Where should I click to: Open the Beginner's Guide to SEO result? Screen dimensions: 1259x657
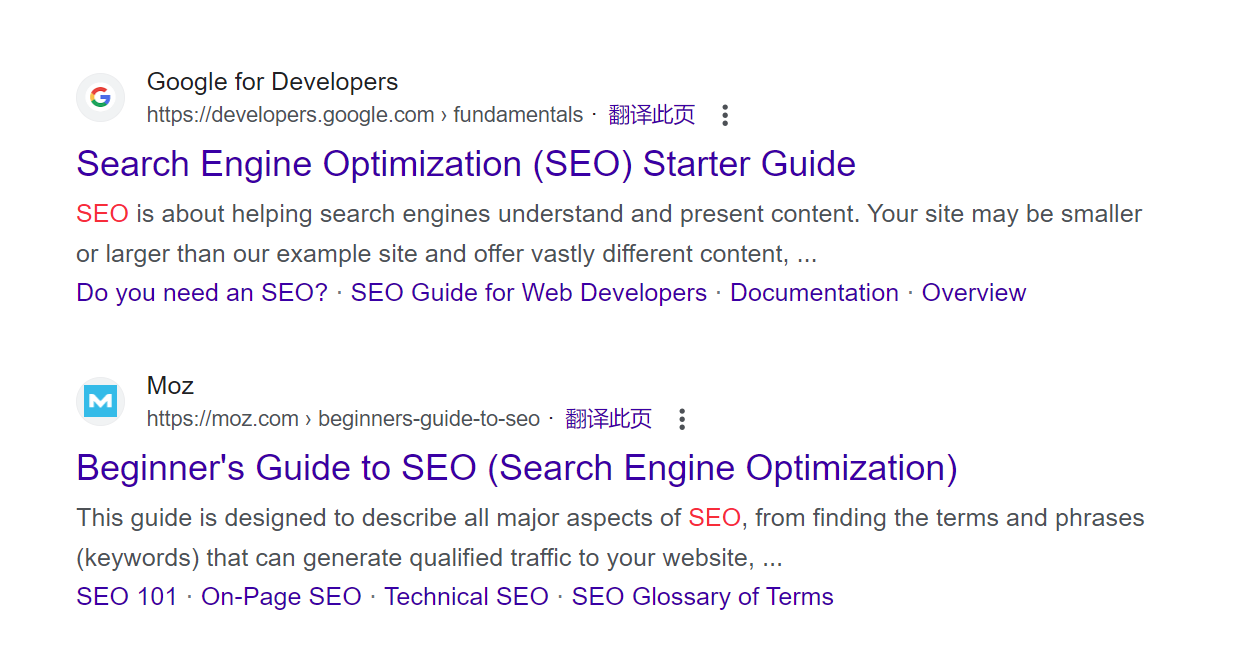pyautogui.click(x=516, y=467)
